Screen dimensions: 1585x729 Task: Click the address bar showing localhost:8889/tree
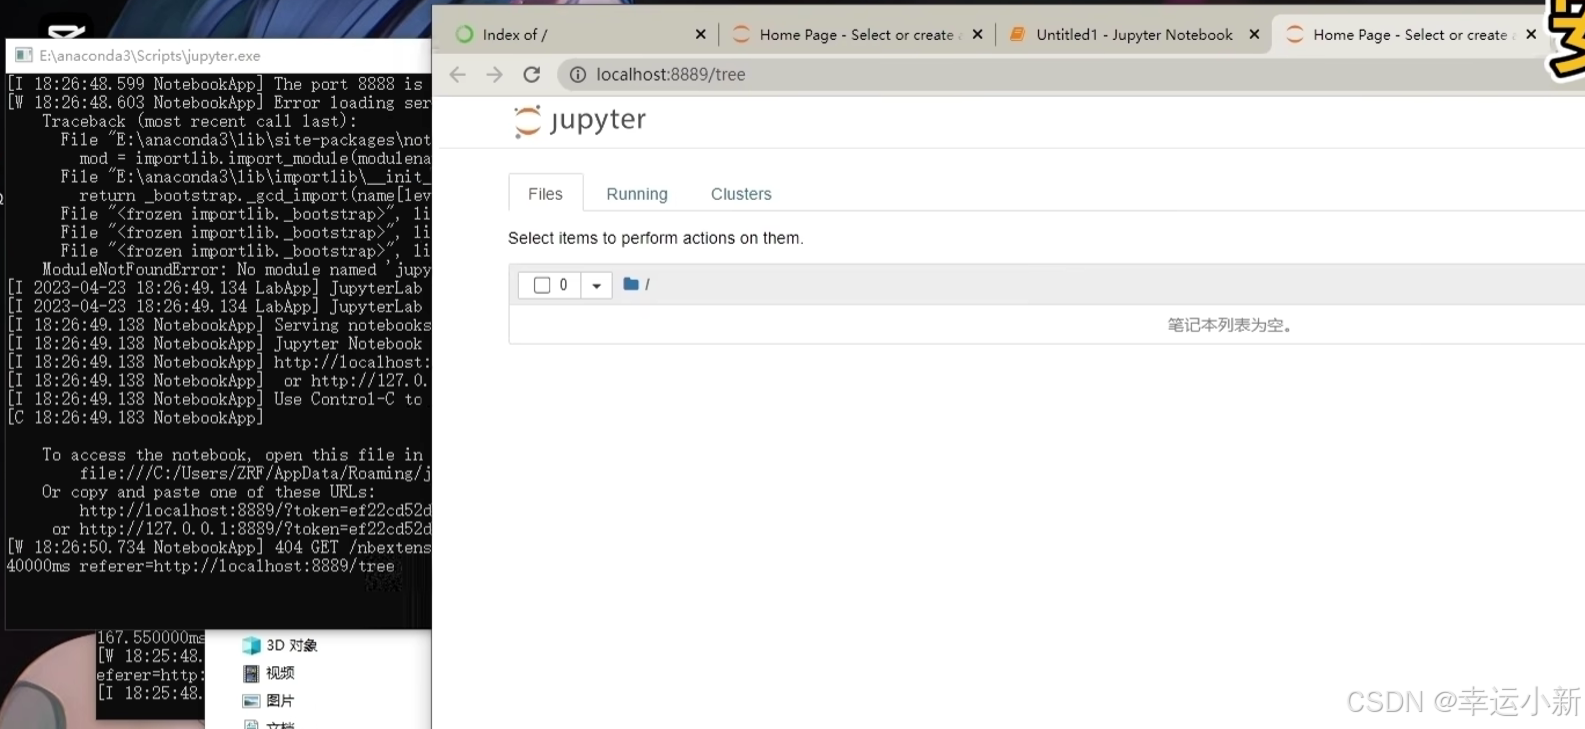coord(1070,75)
